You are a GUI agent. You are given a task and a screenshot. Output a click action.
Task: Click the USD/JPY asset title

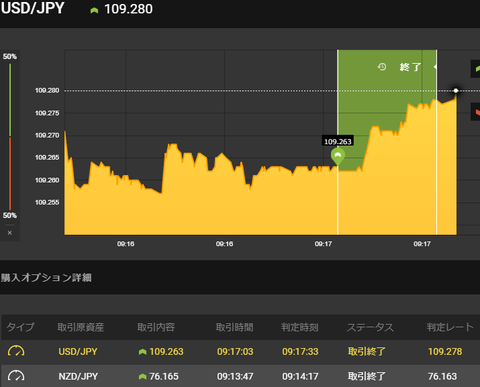pos(32,8)
